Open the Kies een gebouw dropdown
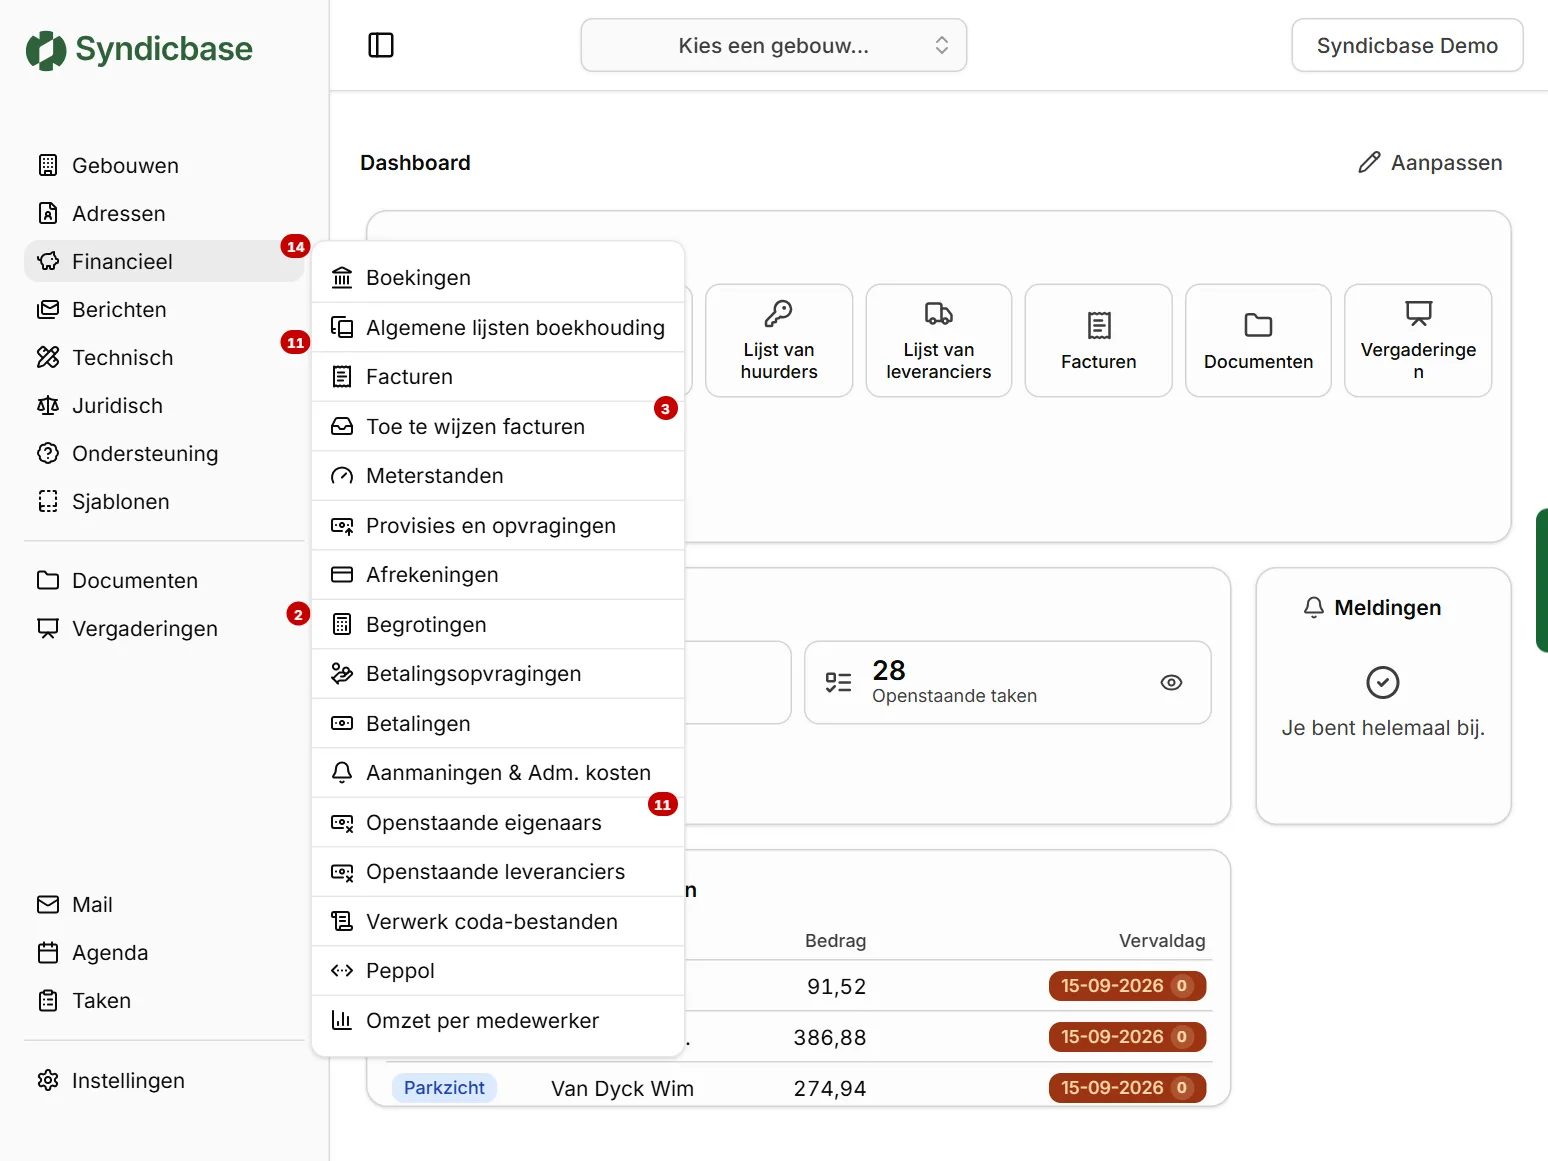Viewport: 1548px width, 1161px height. [773, 45]
